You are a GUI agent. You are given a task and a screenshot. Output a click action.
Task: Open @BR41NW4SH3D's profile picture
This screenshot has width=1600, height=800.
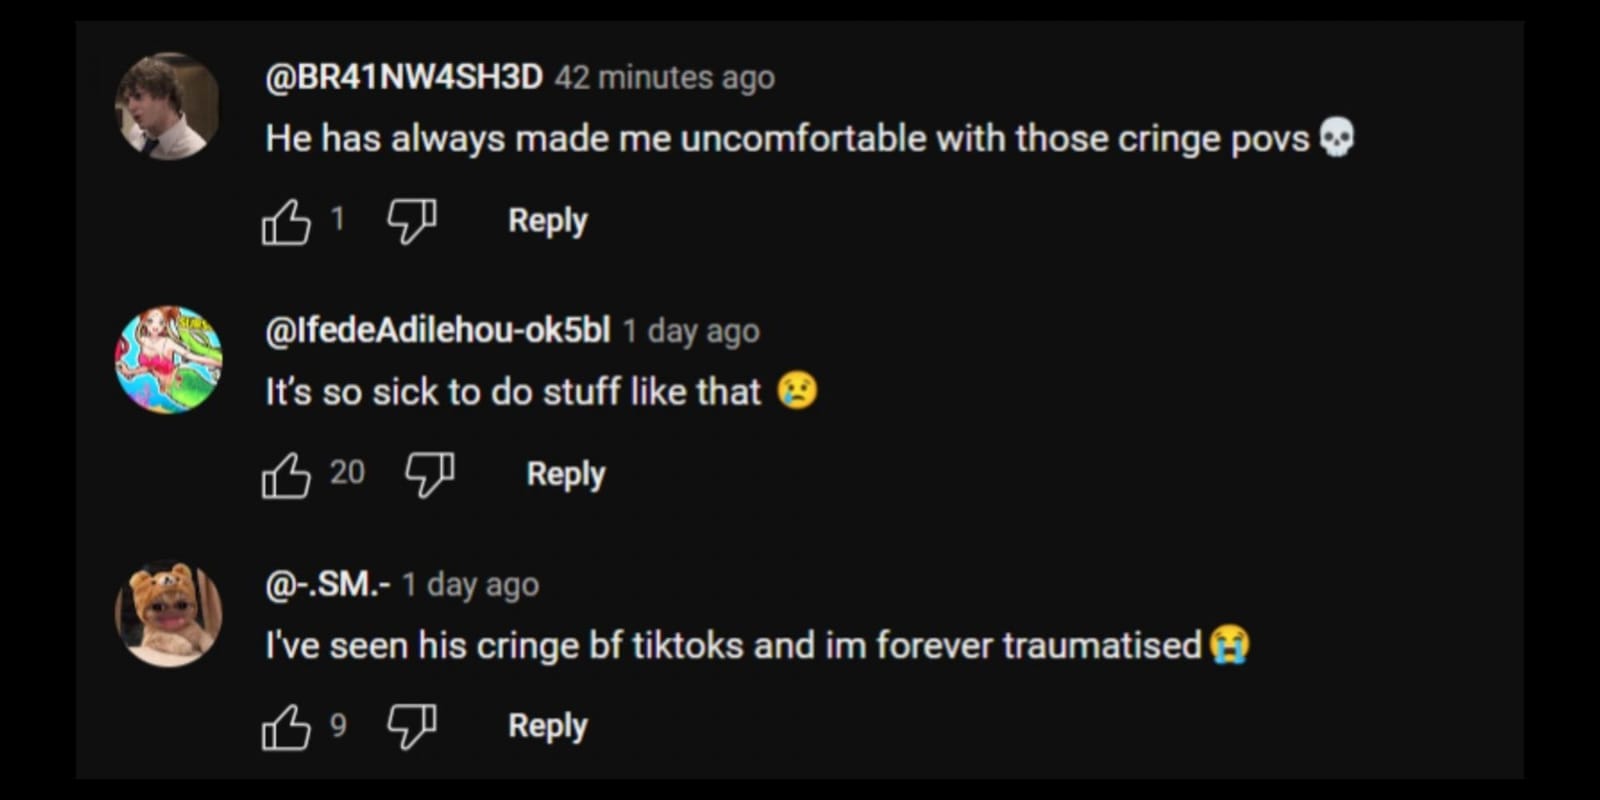pos(168,106)
